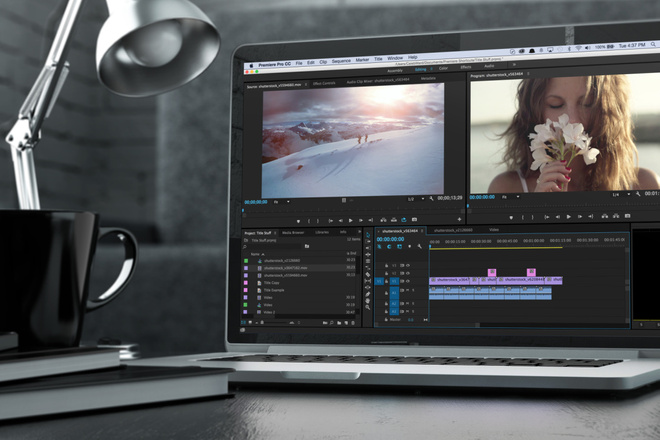Click the Spotlight search icon in macOS menu bar
This screenshot has height=440, width=660.
(653, 44)
